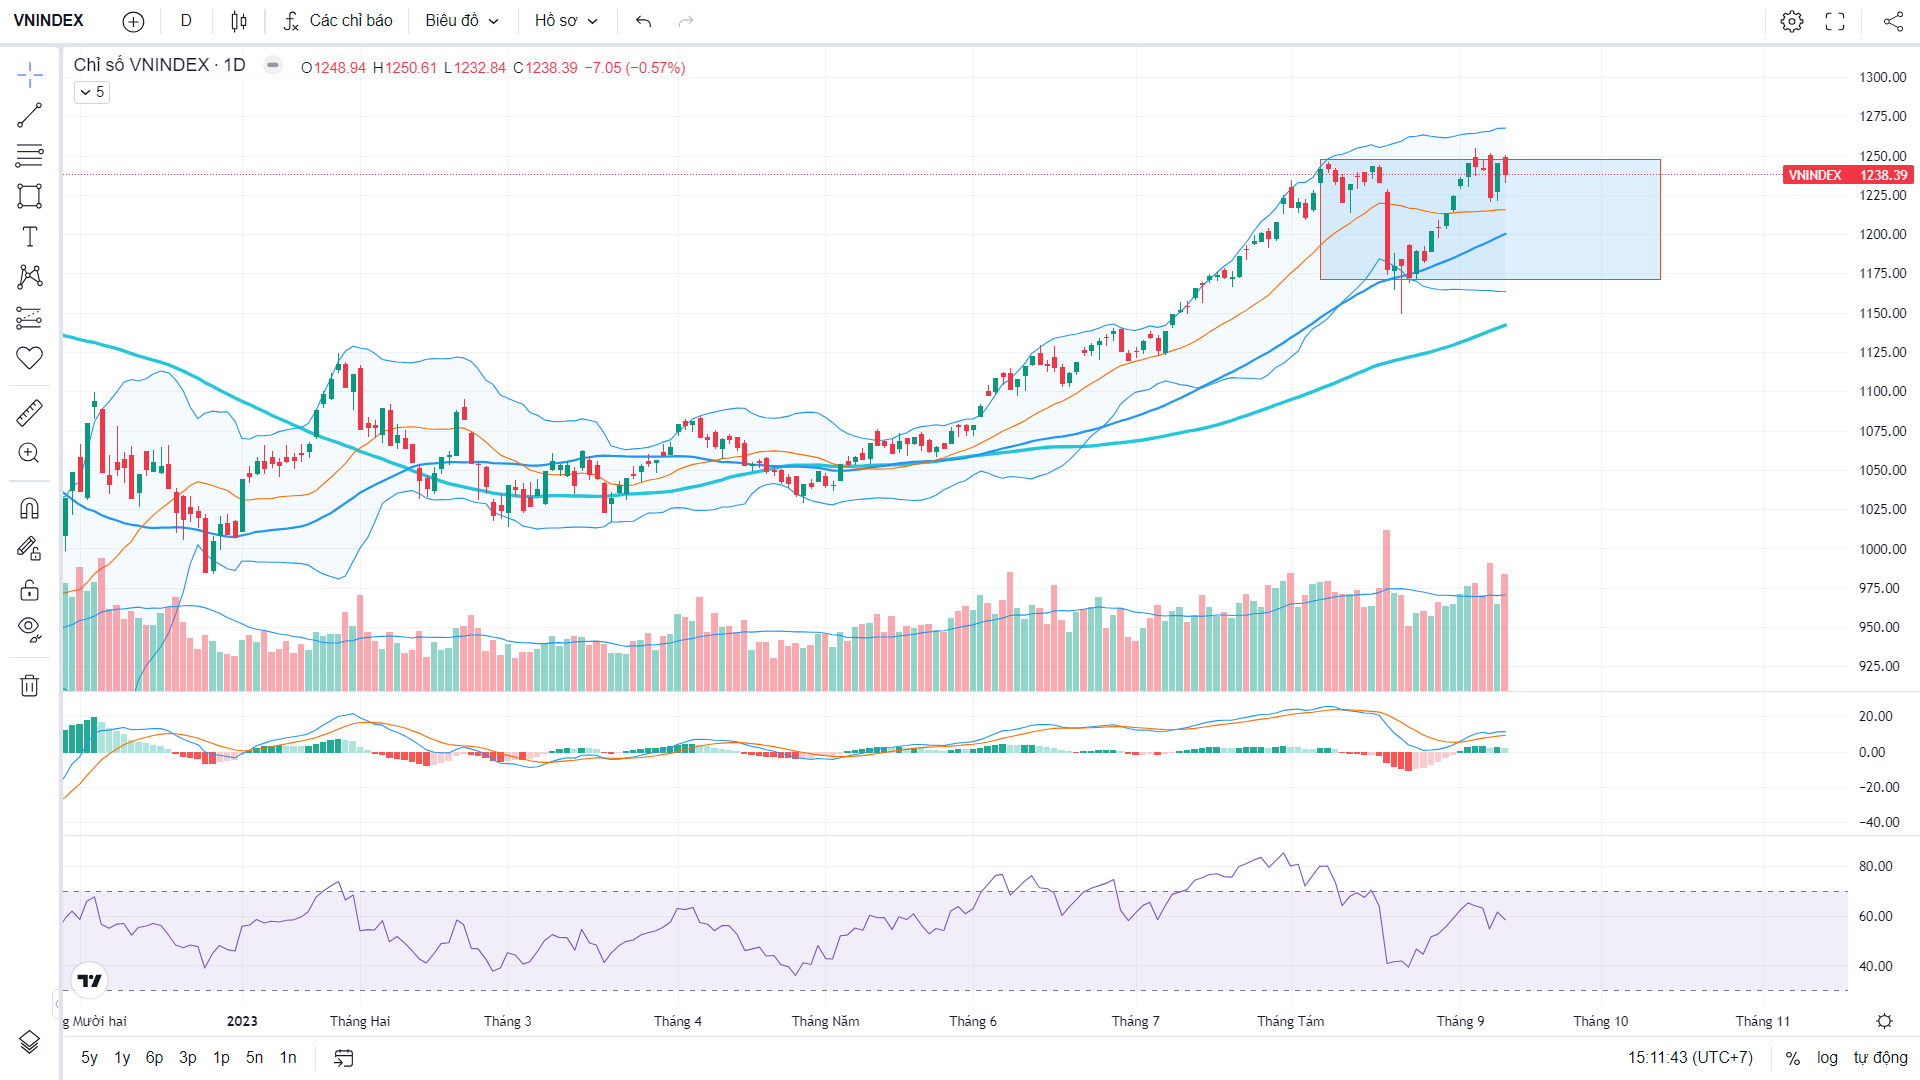Click the share chart icon

[1893, 21]
